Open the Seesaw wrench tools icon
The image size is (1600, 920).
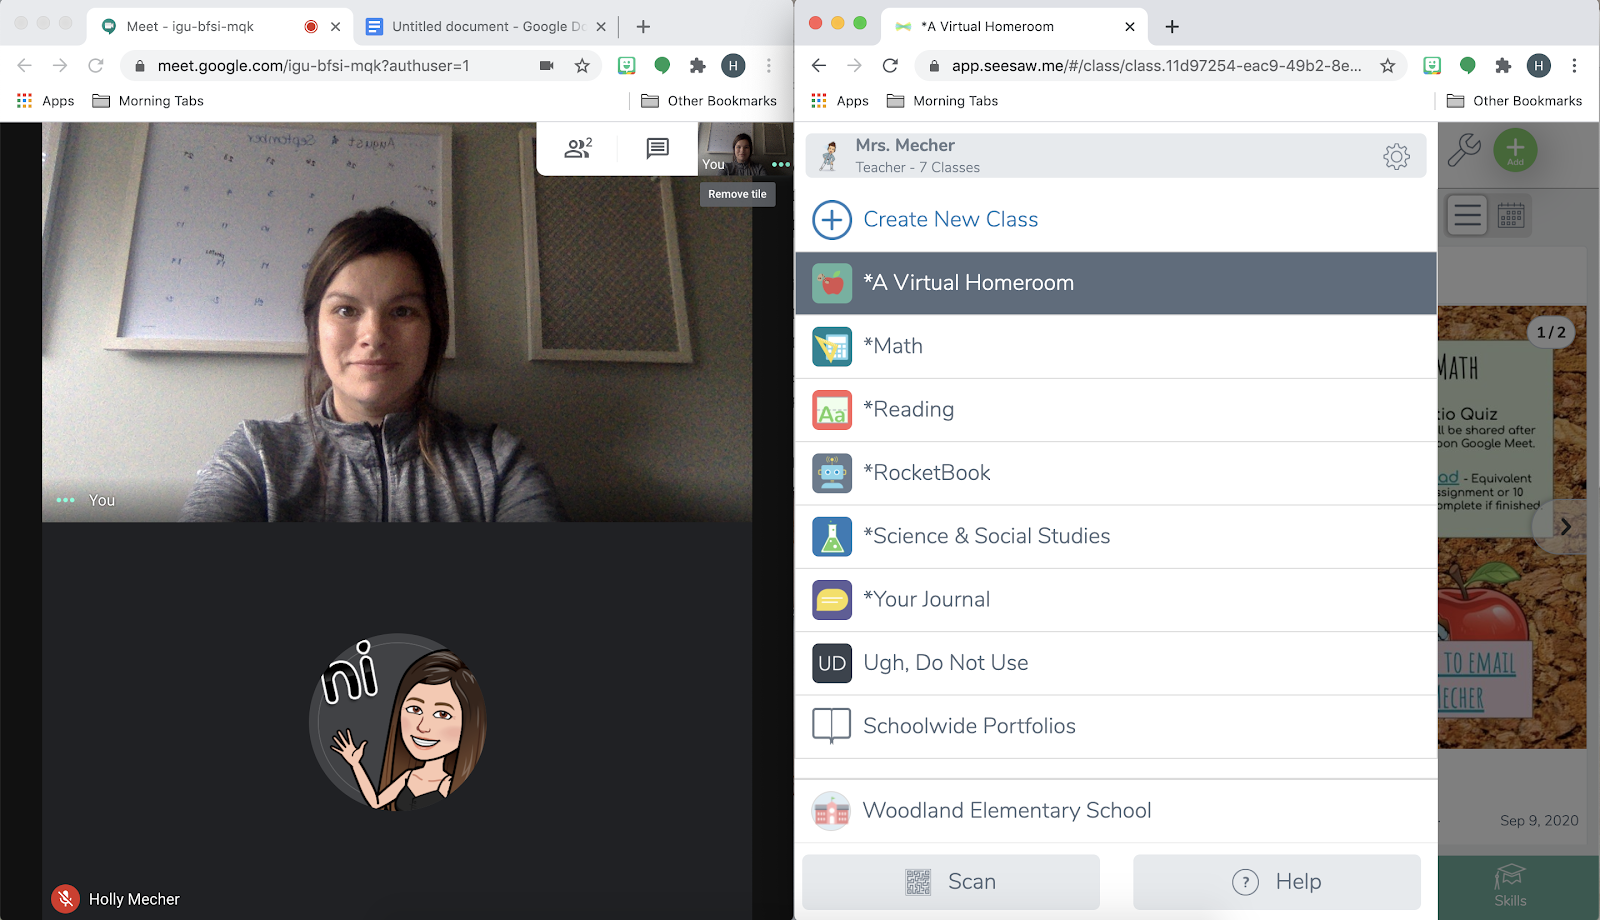point(1464,150)
